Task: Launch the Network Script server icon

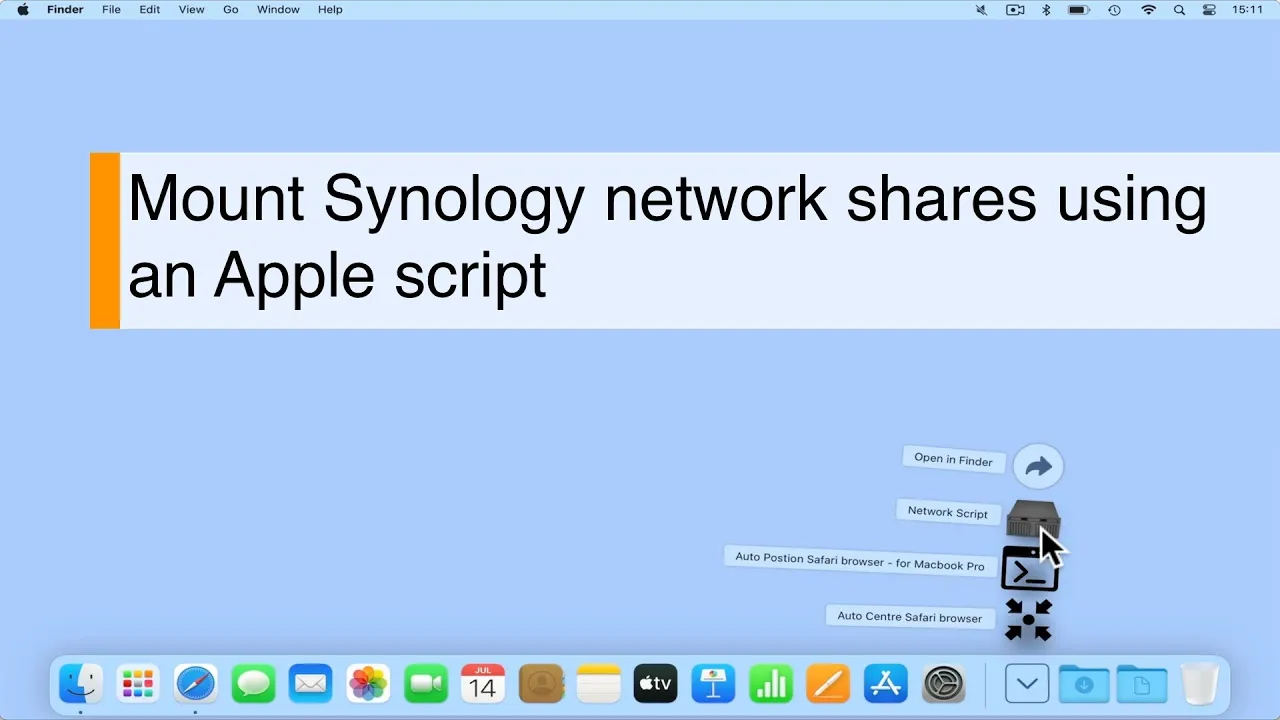Action: 1032,519
